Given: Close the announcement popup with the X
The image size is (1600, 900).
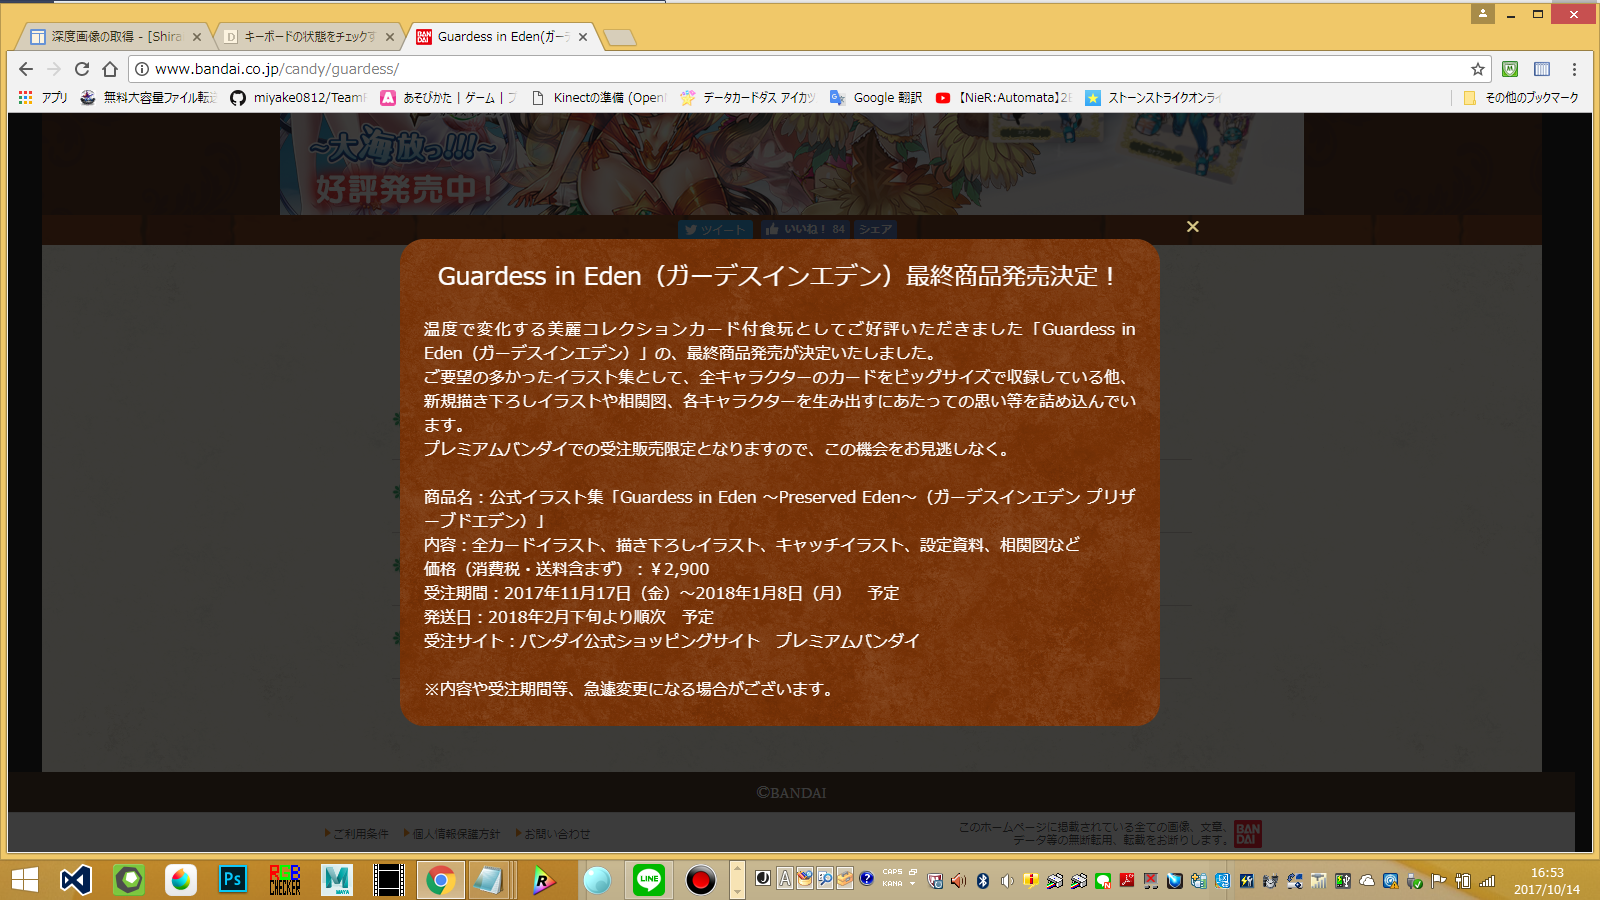Looking at the screenshot, I should point(1192,227).
